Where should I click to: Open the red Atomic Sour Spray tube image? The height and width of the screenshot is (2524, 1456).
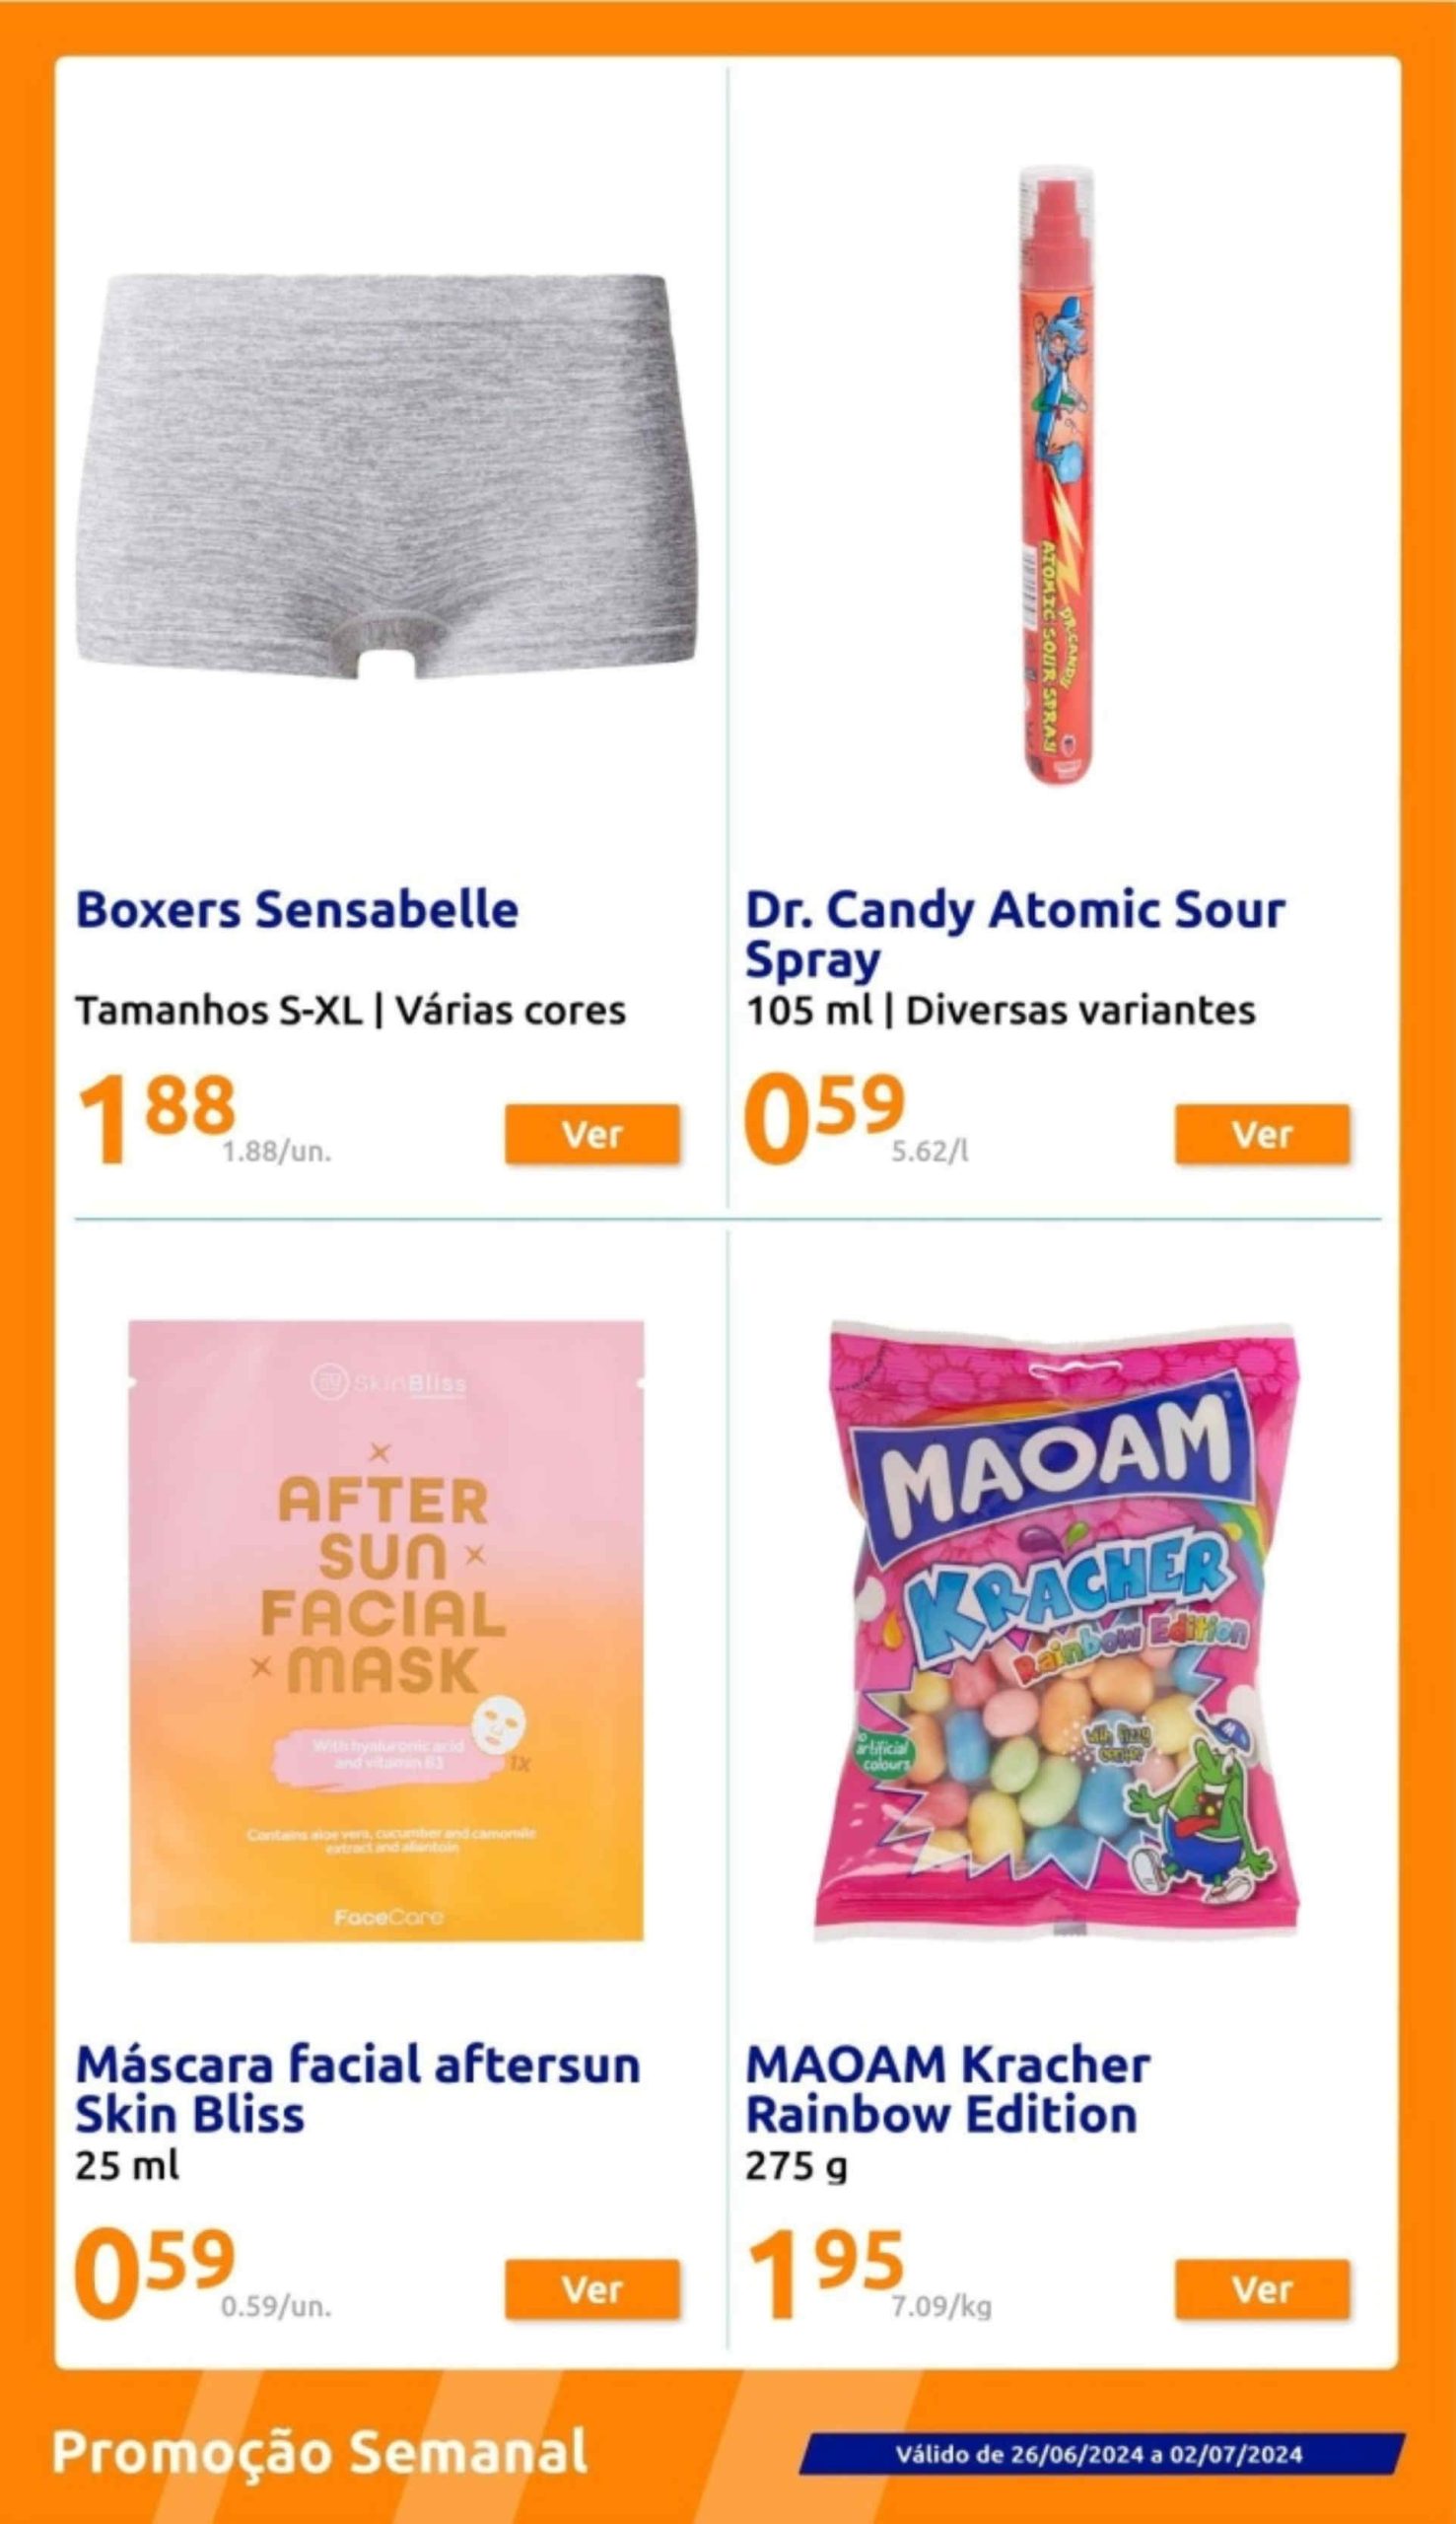pyautogui.click(x=1057, y=476)
